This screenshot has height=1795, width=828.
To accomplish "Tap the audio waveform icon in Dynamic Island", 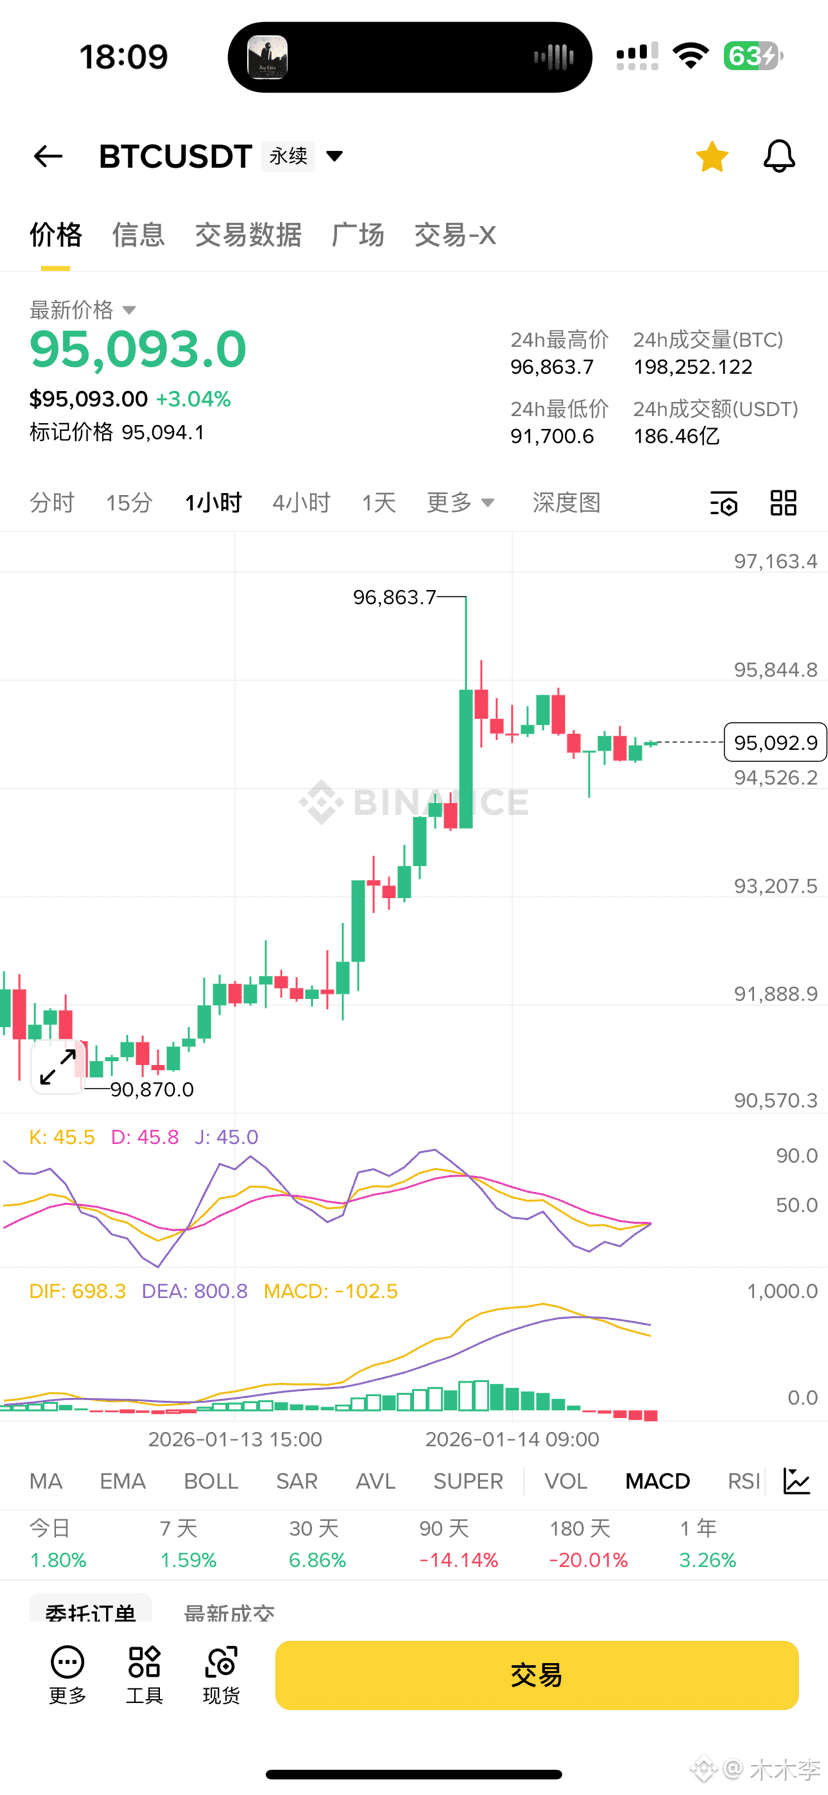I will [x=554, y=57].
